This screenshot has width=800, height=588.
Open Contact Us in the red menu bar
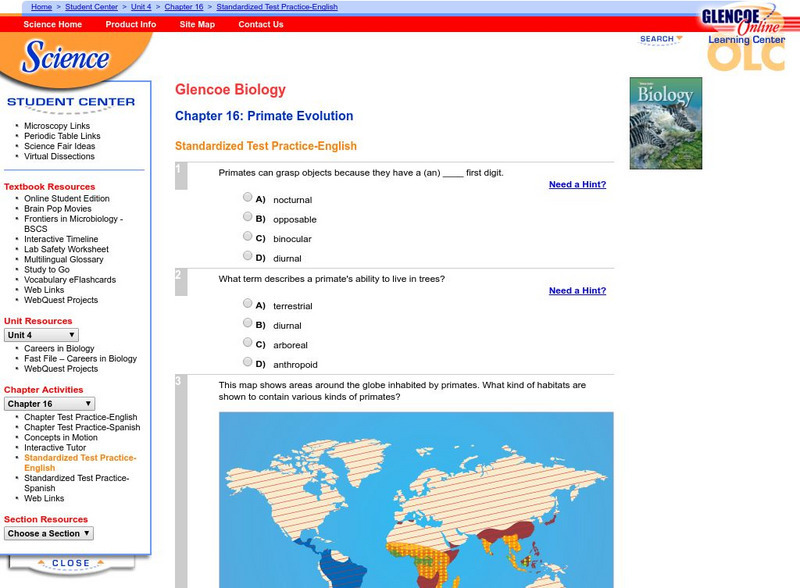[x=262, y=25]
